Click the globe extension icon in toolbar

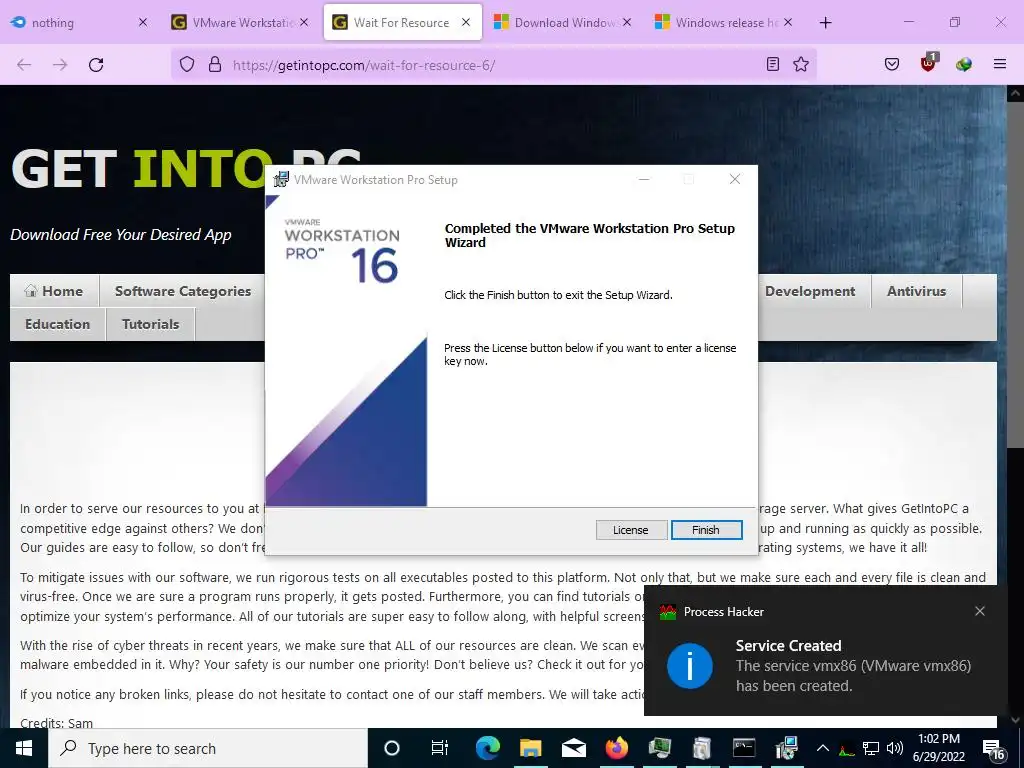pyautogui.click(x=963, y=64)
